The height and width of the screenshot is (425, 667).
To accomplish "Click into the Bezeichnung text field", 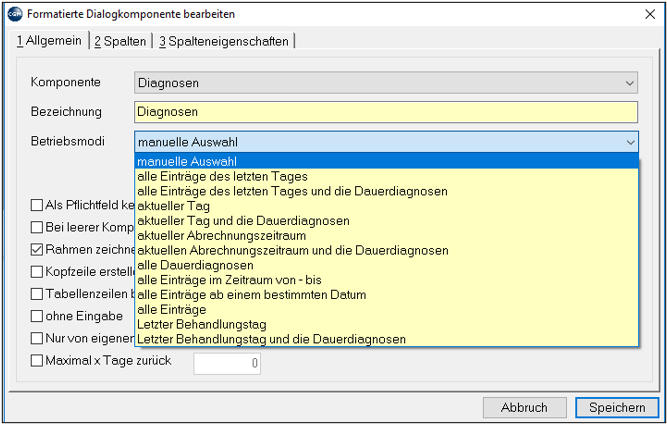I will [x=386, y=112].
